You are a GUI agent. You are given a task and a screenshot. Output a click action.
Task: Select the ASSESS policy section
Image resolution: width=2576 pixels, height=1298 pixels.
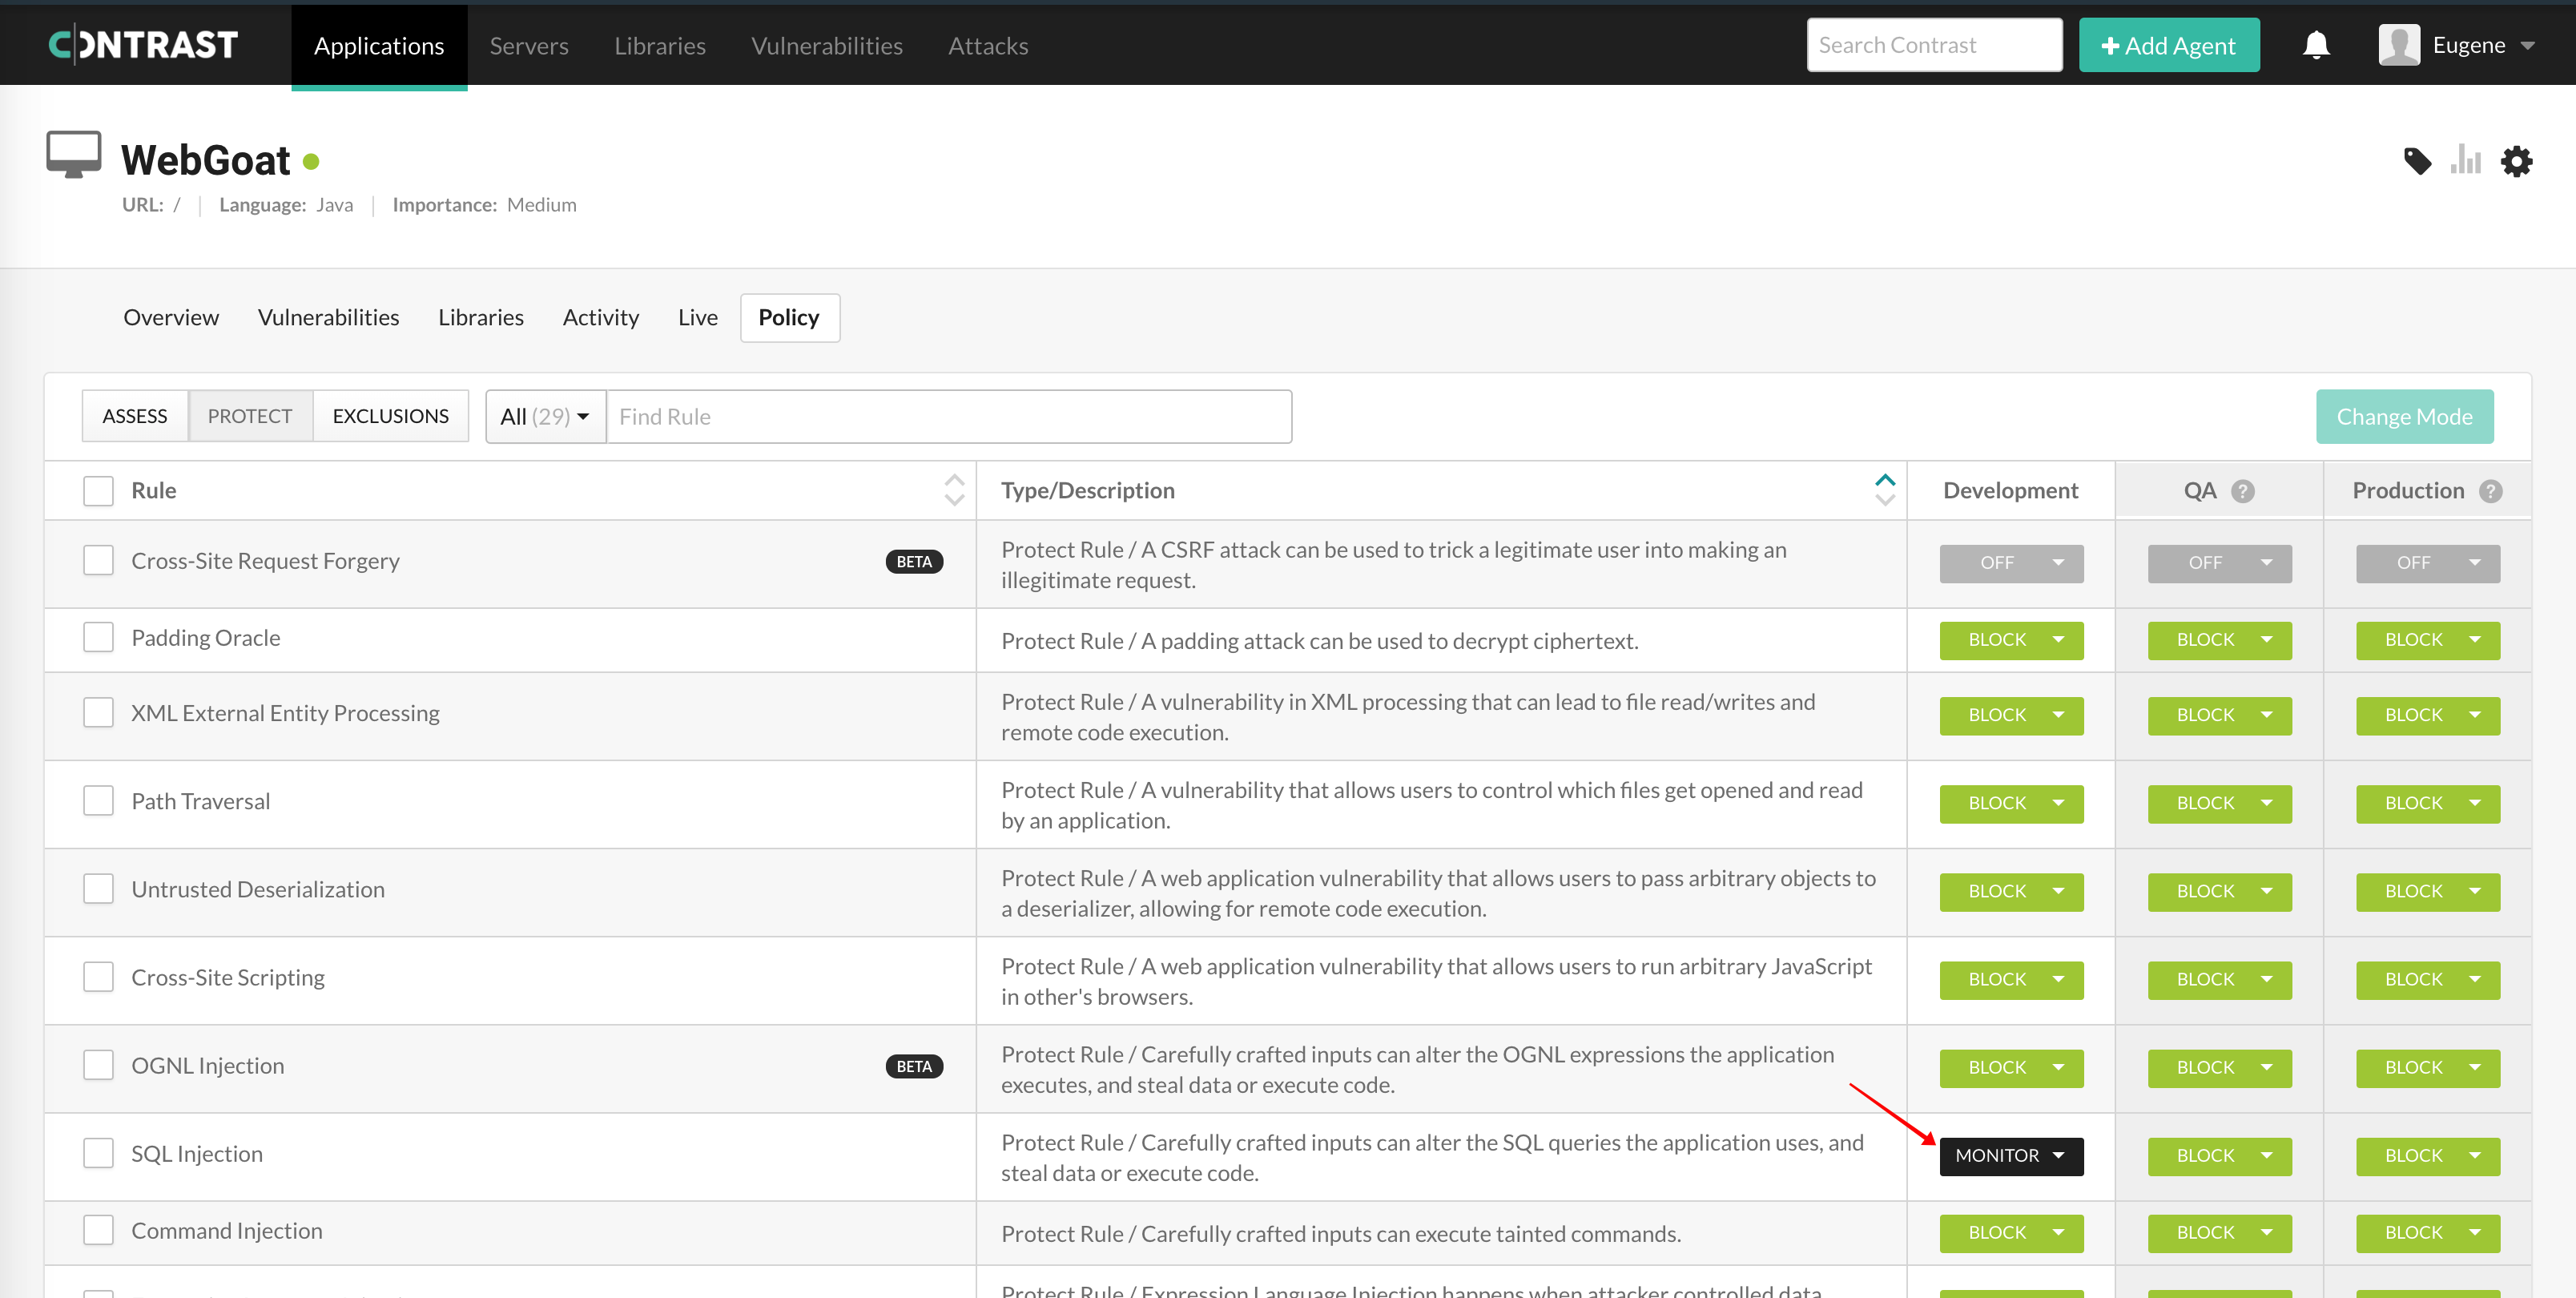coord(135,416)
